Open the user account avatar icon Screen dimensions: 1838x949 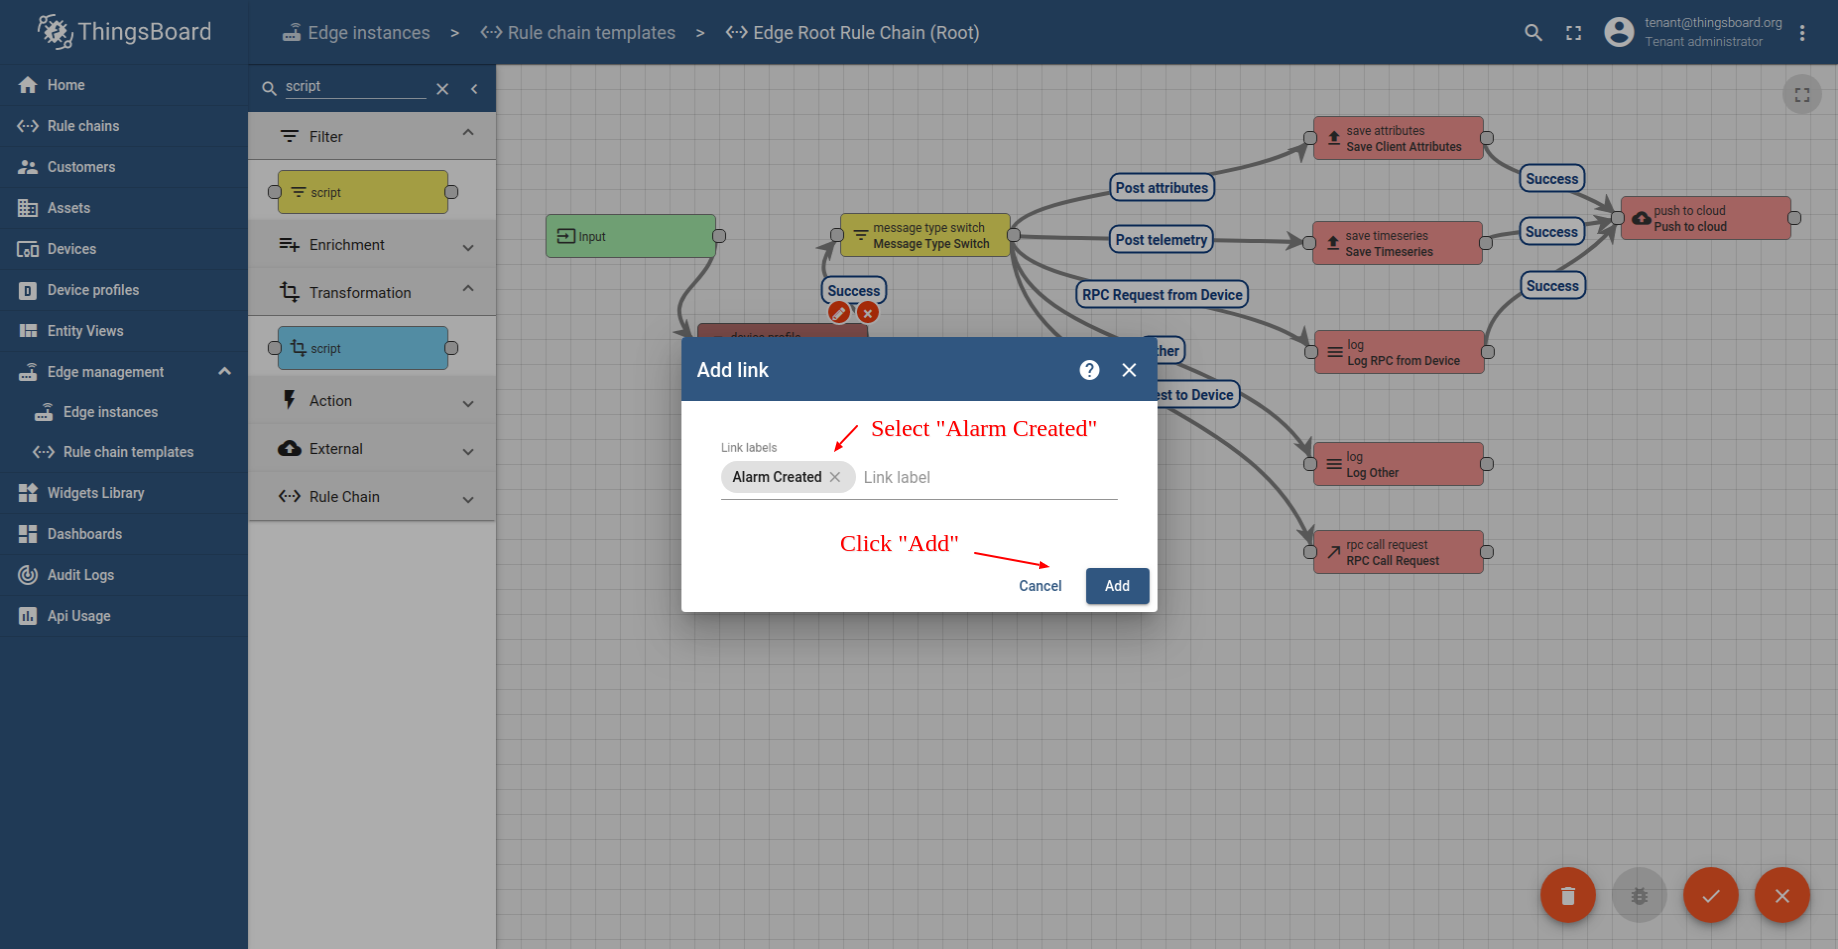click(1619, 32)
